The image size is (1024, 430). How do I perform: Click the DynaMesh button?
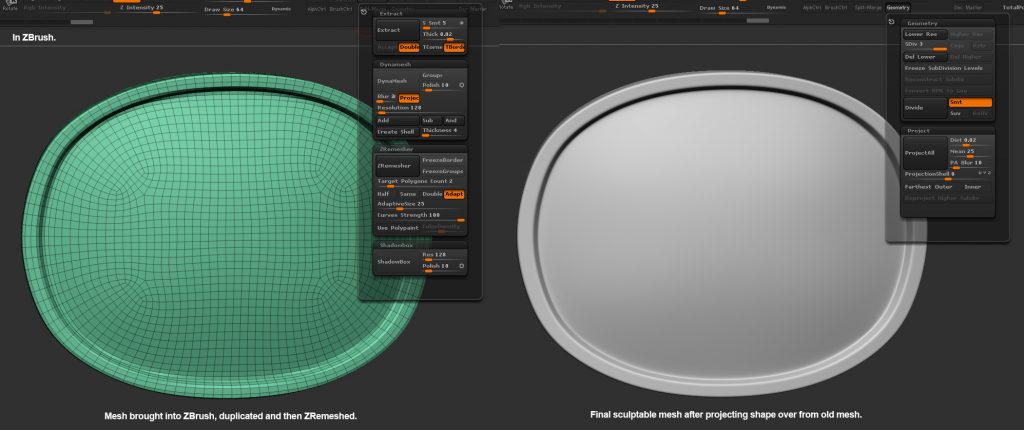(x=397, y=81)
